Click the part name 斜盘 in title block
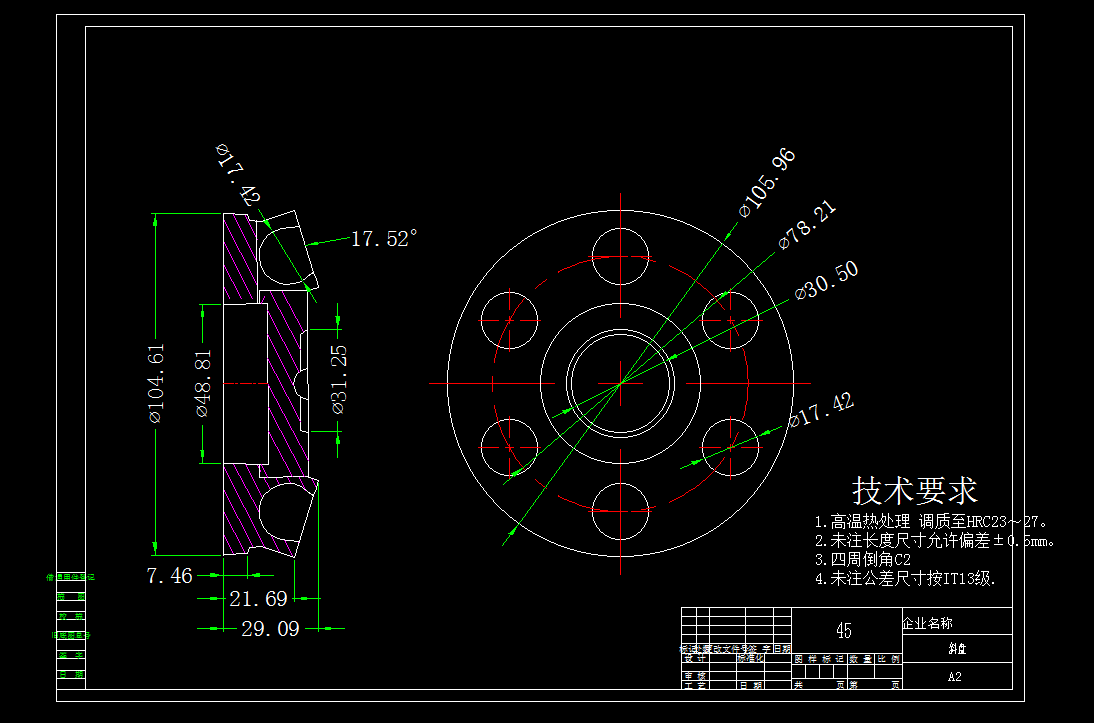This screenshot has height=723, width=1094. point(957,649)
